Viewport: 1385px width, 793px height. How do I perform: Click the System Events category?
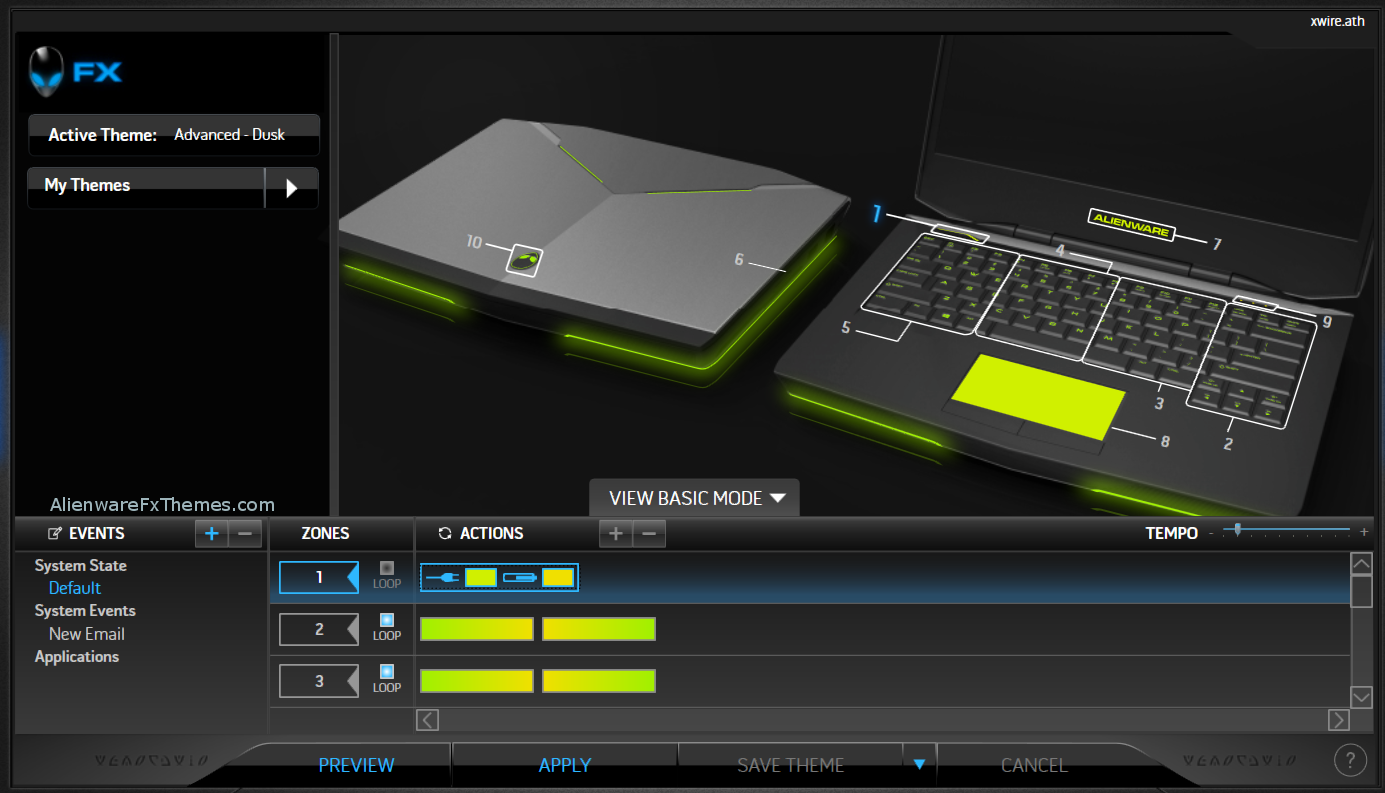[x=85, y=611]
